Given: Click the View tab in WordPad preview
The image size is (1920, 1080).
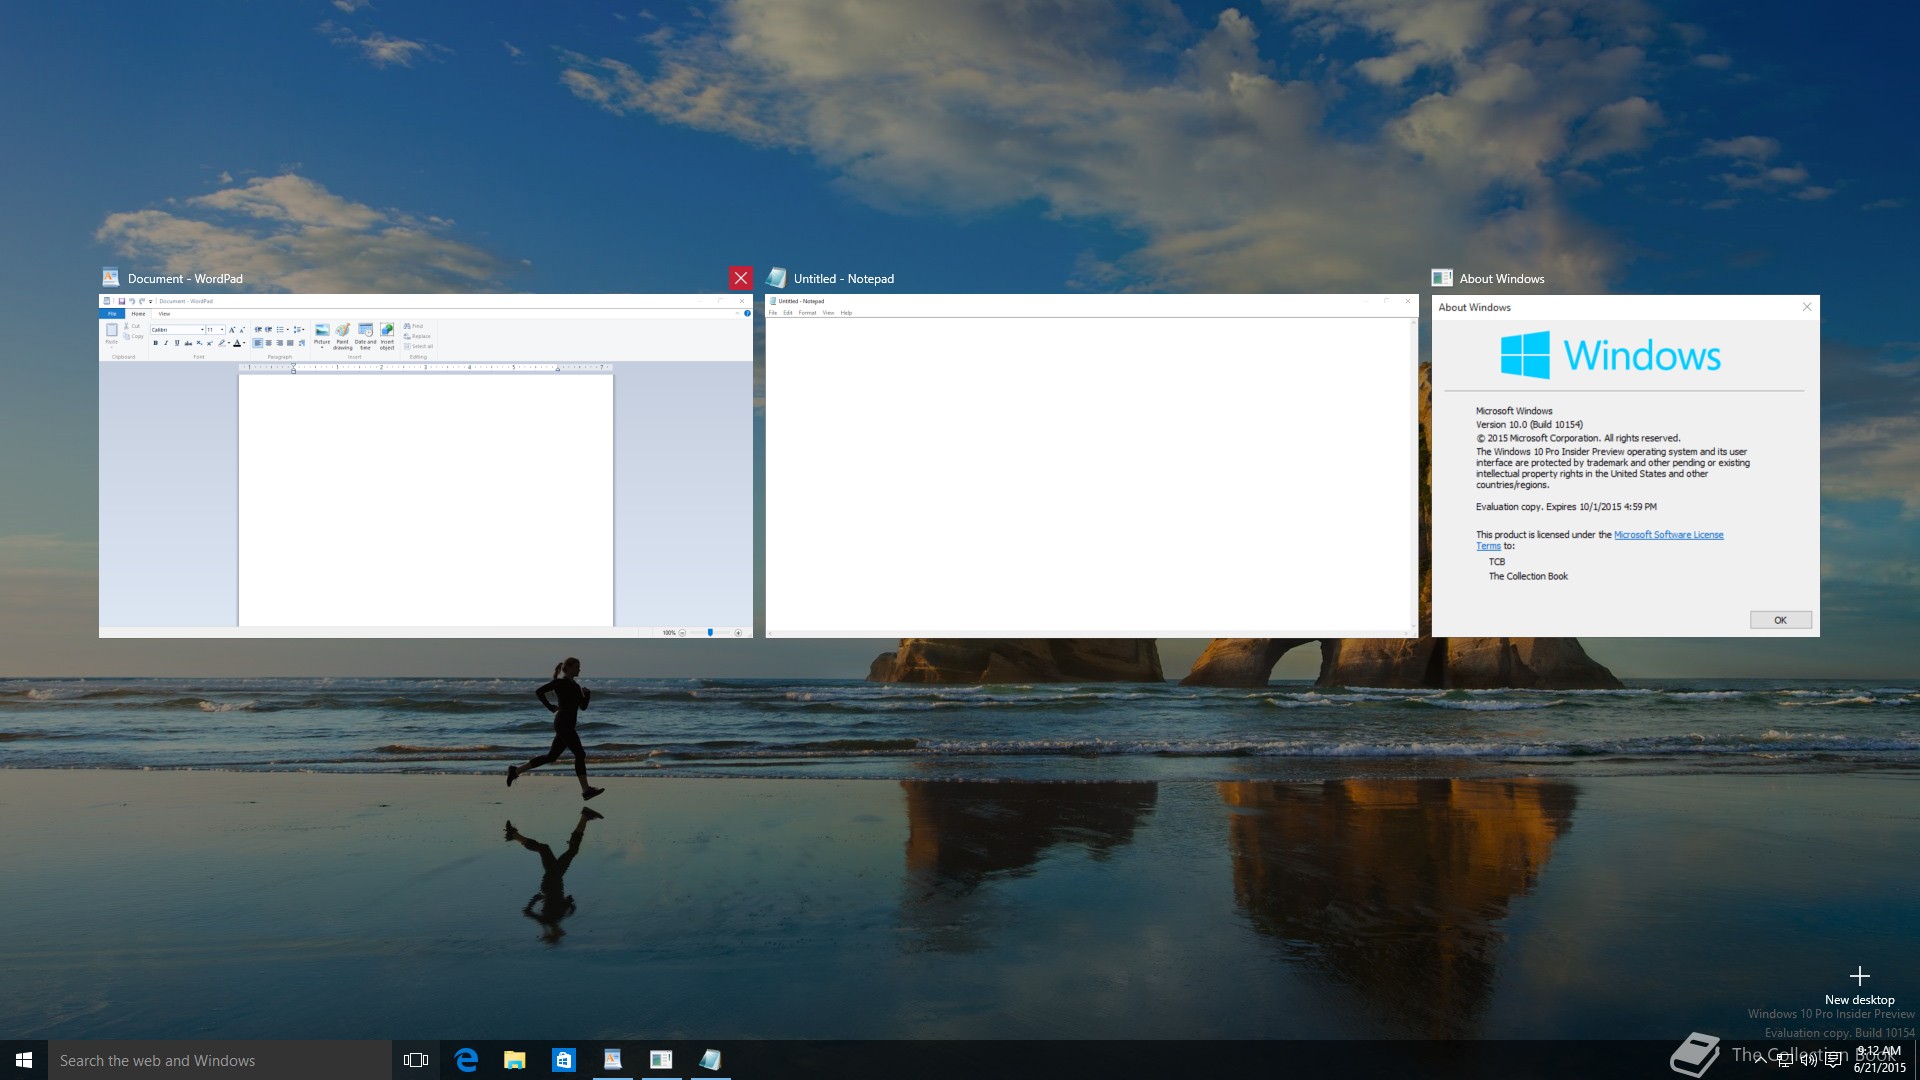Looking at the screenshot, I should 164,314.
